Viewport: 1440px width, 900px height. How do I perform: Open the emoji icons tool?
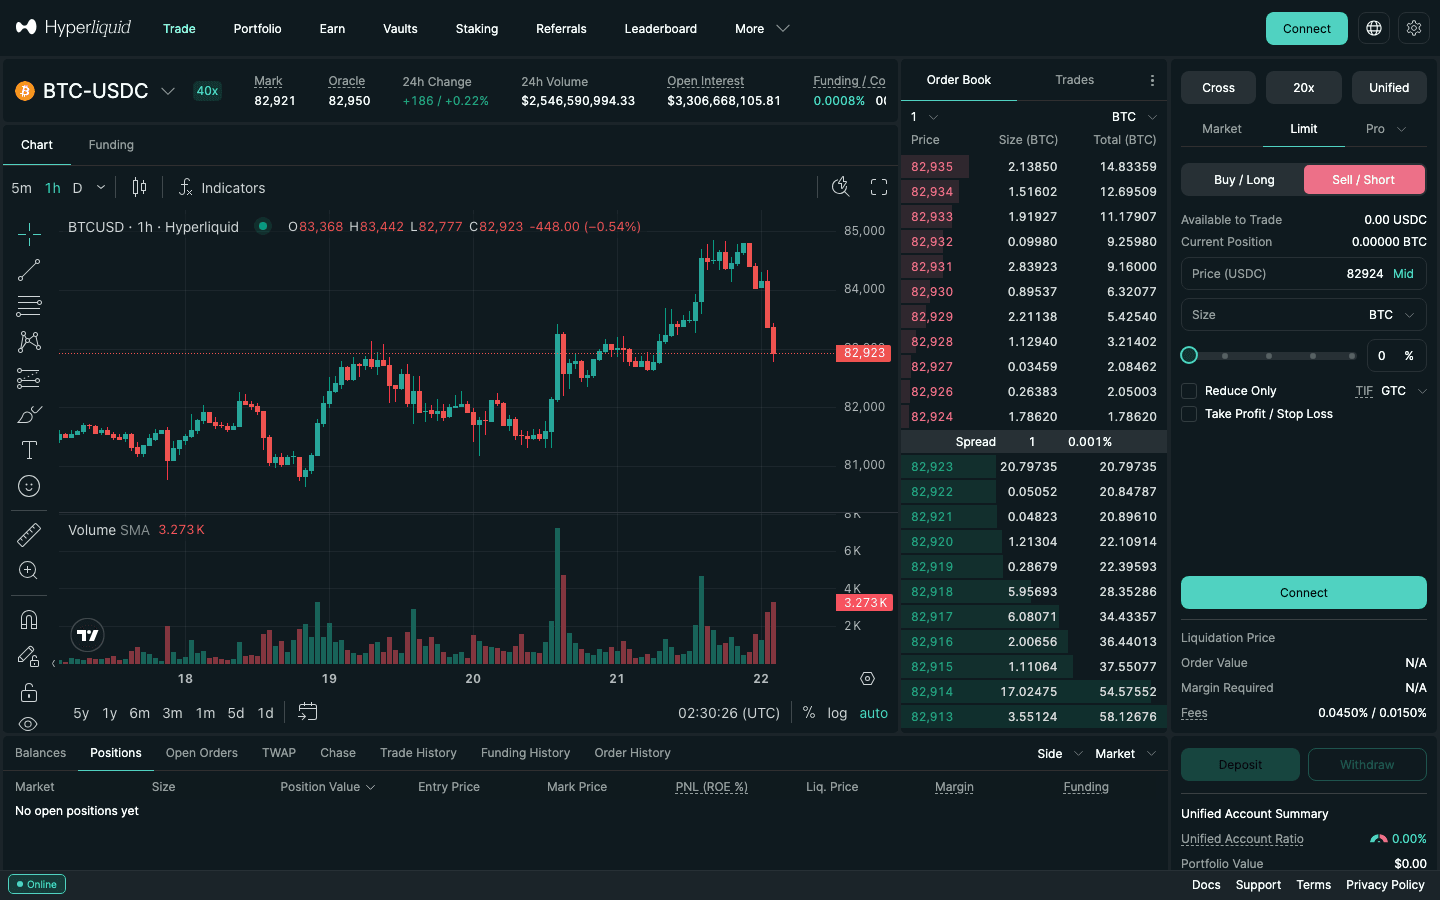29,486
